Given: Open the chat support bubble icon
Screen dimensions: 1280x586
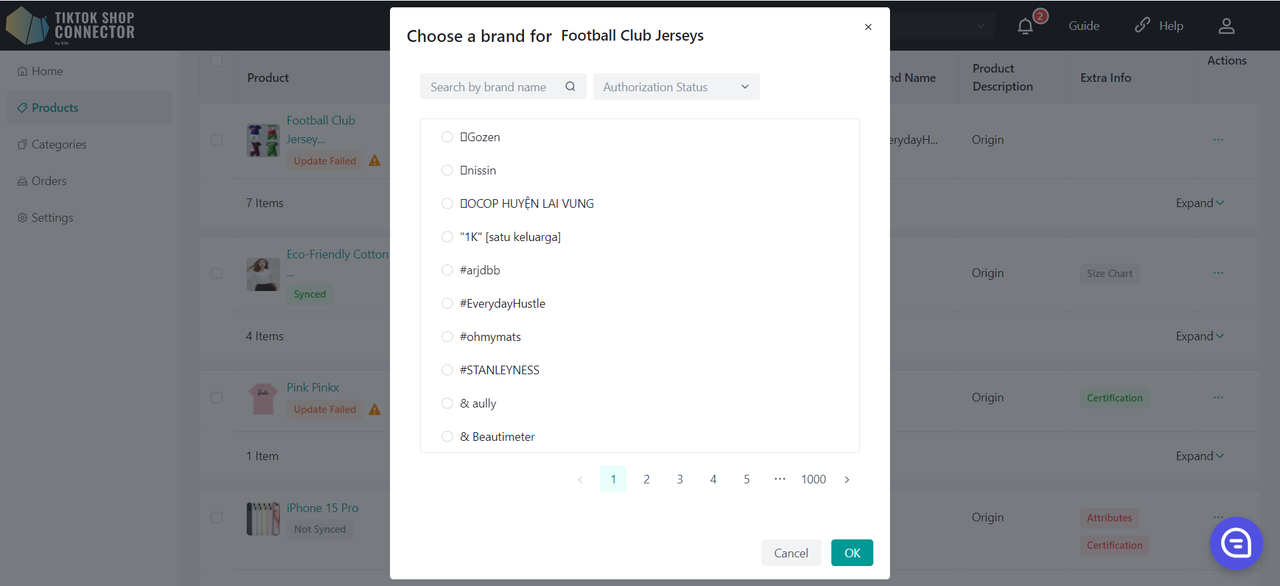Looking at the screenshot, I should [1237, 543].
